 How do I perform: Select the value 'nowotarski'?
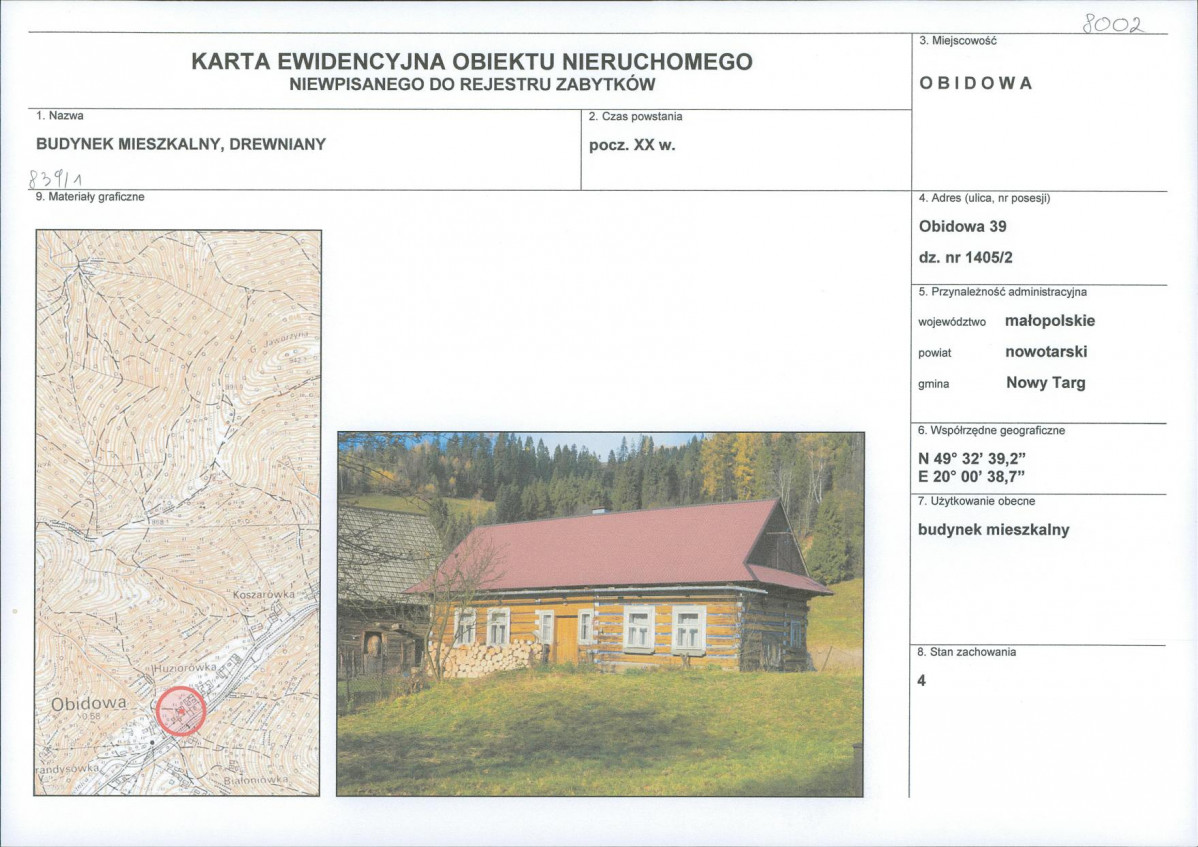[x=1046, y=352]
